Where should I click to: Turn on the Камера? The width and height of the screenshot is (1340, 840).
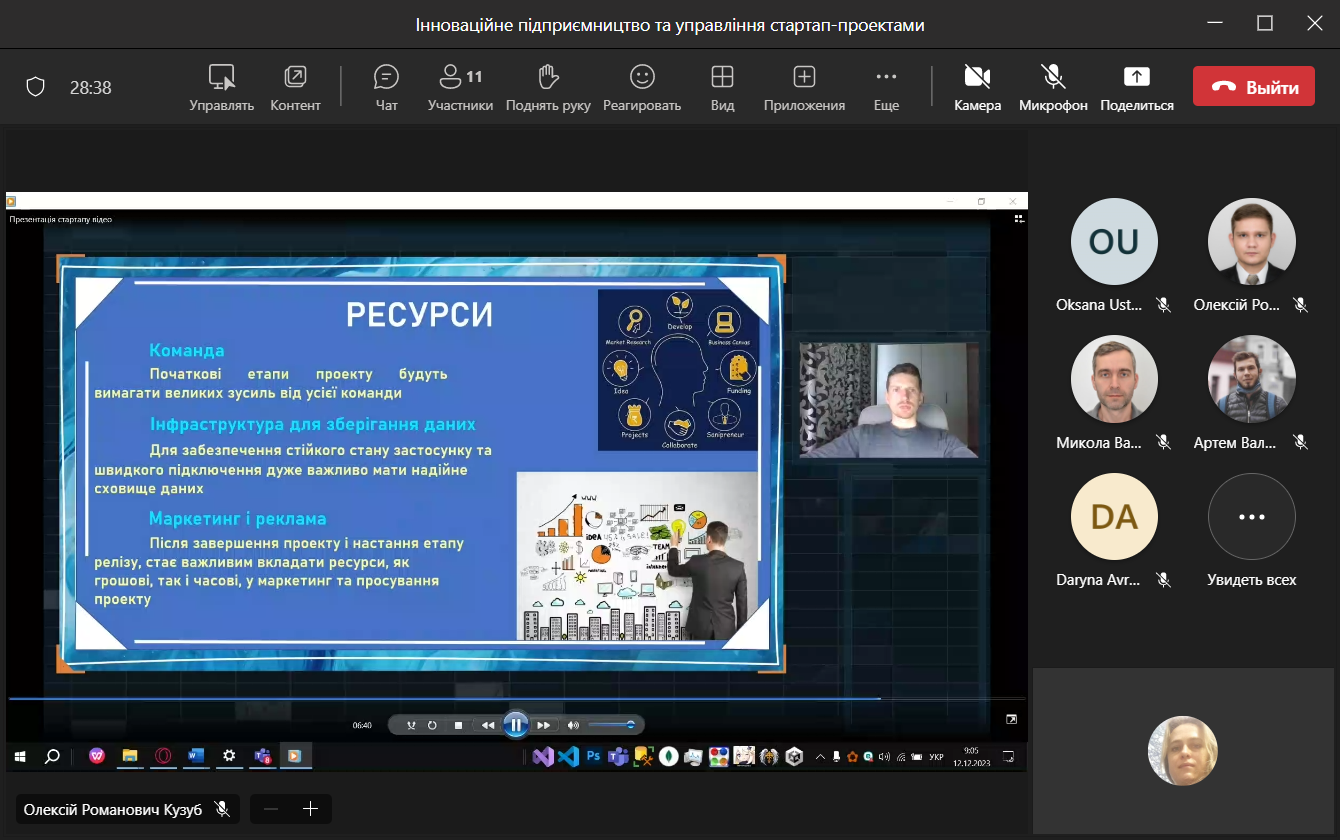977,87
